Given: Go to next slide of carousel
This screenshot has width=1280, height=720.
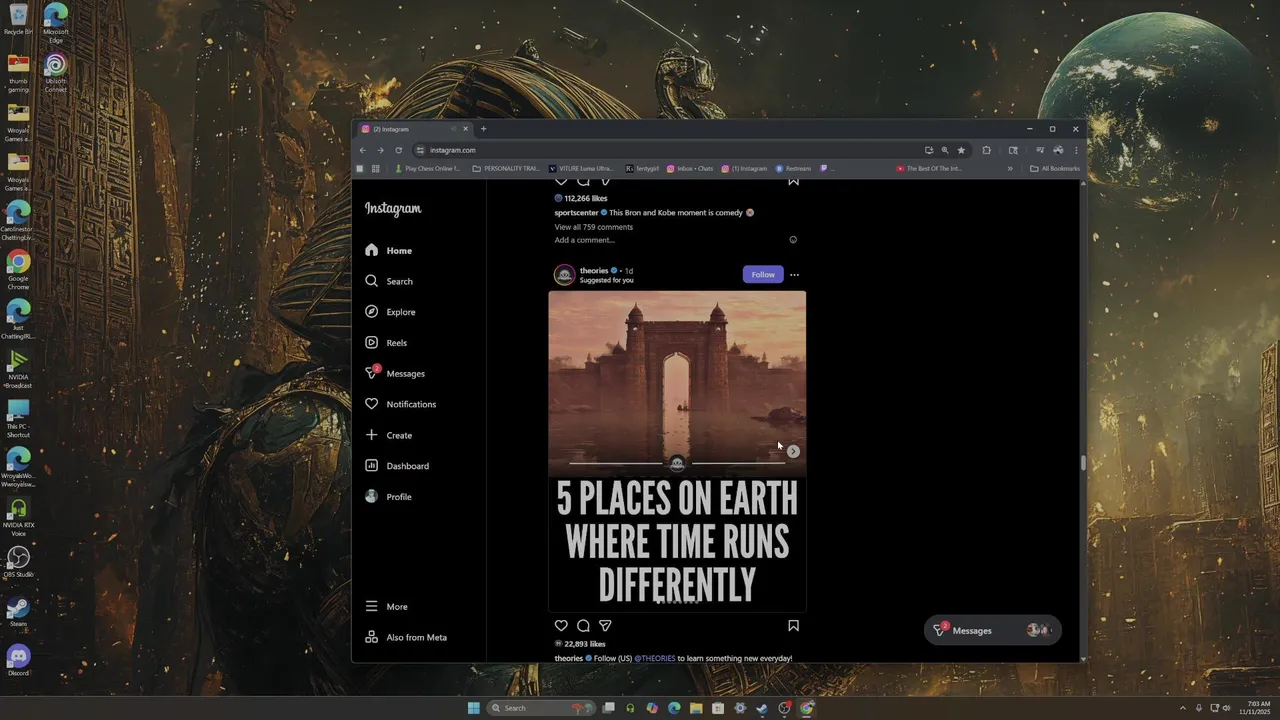Looking at the screenshot, I should pos(793,451).
